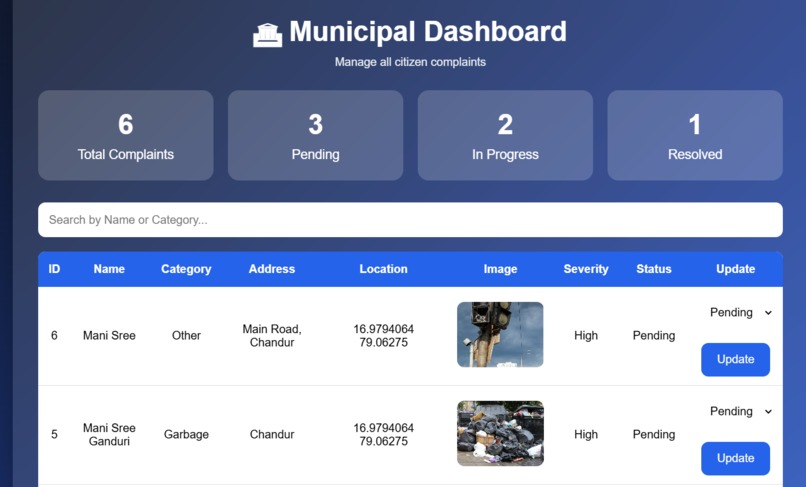Click the ID cell '6'
This screenshot has width=806, height=487.
54,335
